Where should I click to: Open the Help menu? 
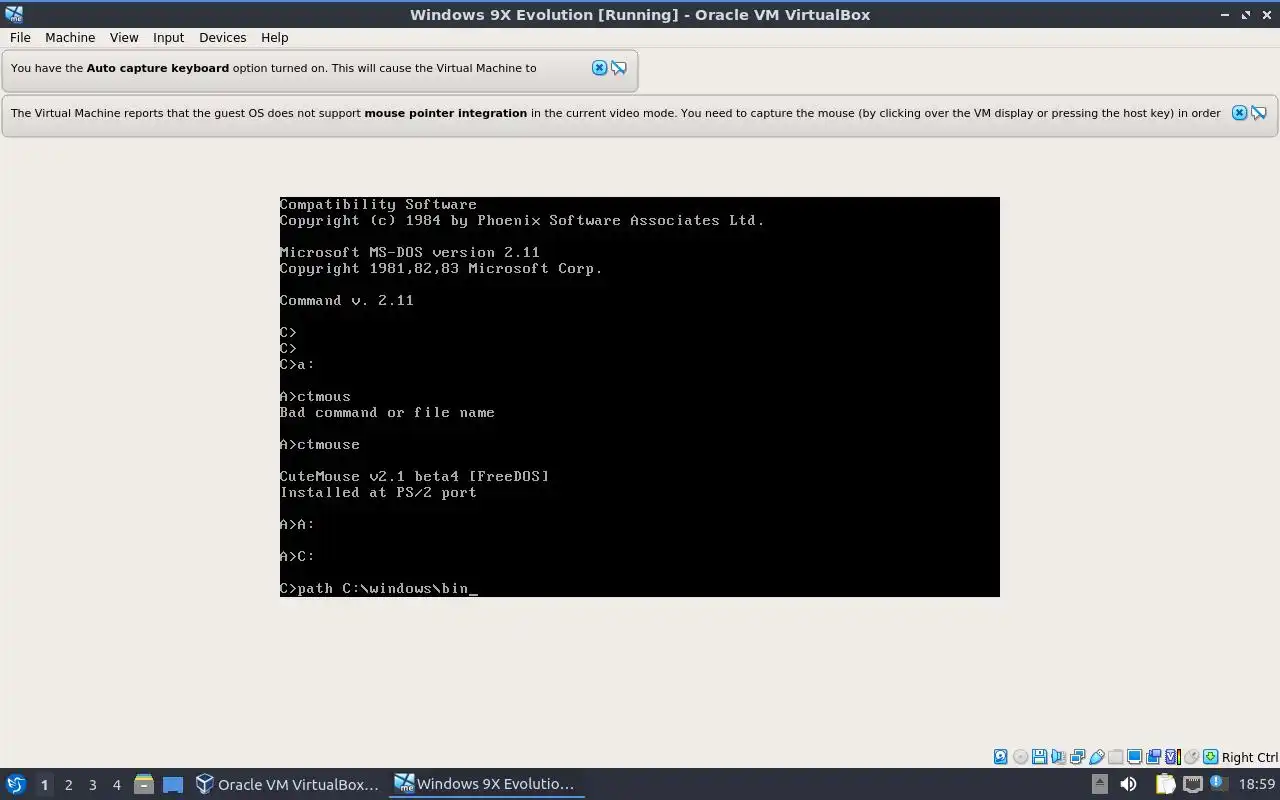(x=274, y=37)
